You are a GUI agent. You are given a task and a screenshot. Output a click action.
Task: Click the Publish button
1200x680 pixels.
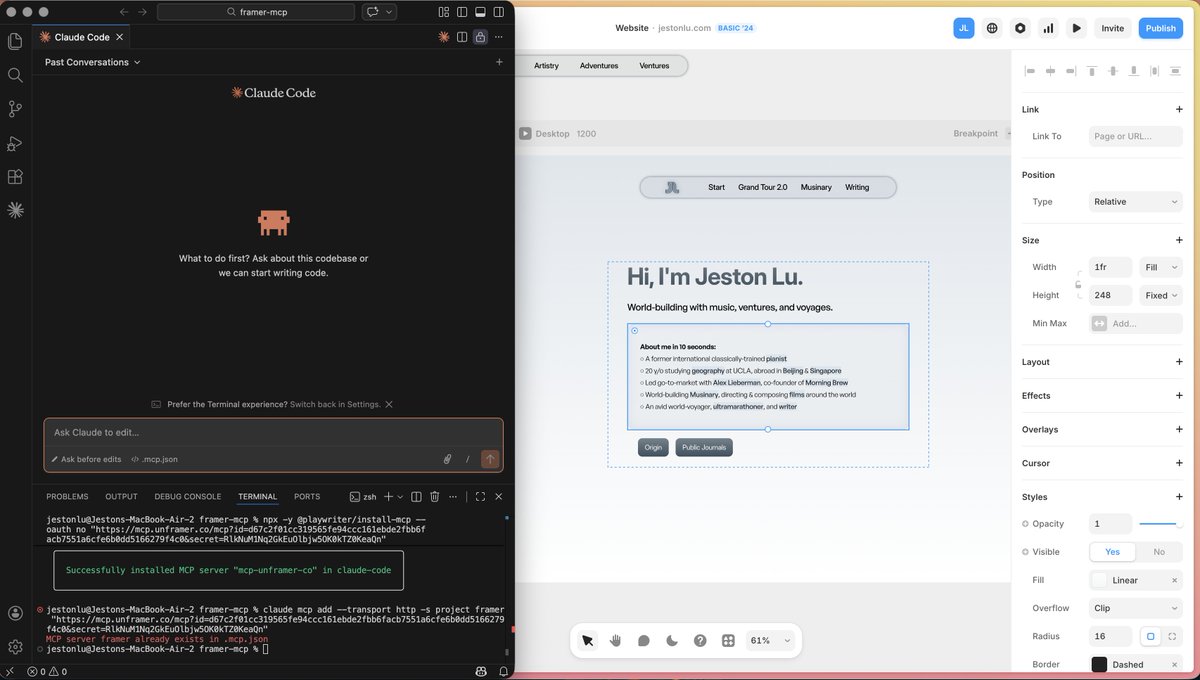1160,28
